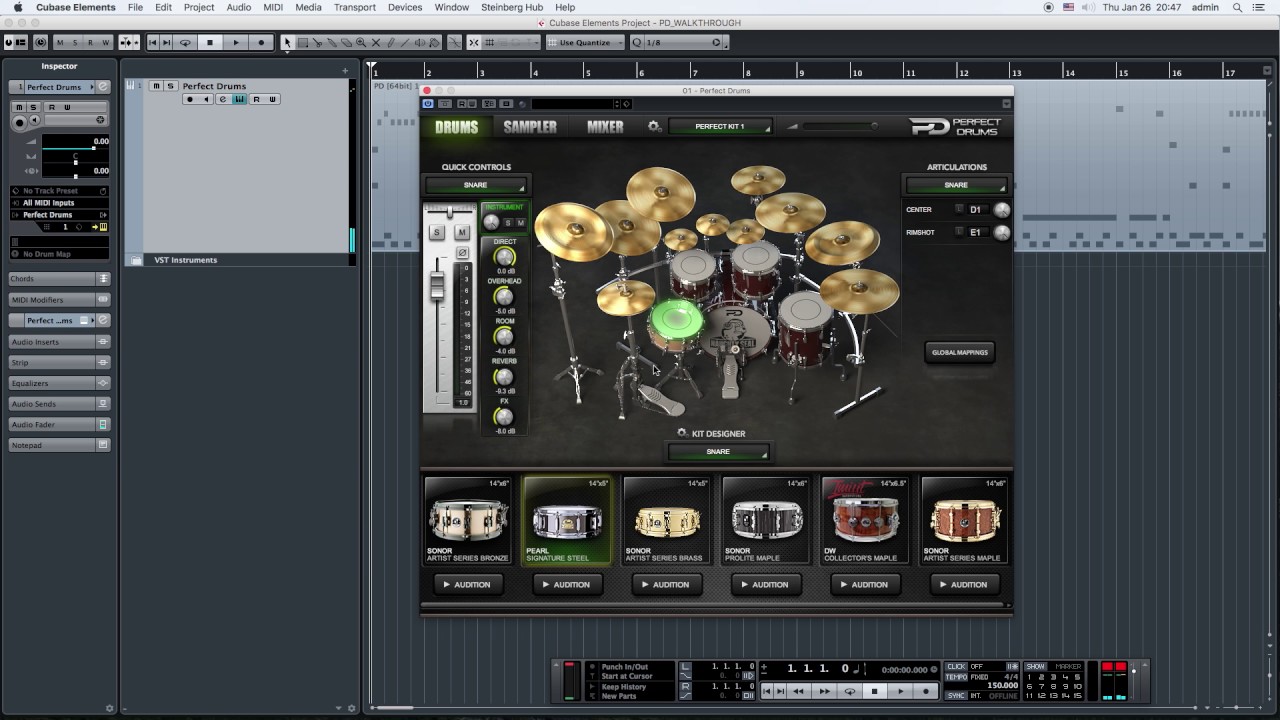This screenshot has width=1280, height=720.
Task: Open Kit Designer Snare dropdown
Action: point(718,452)
